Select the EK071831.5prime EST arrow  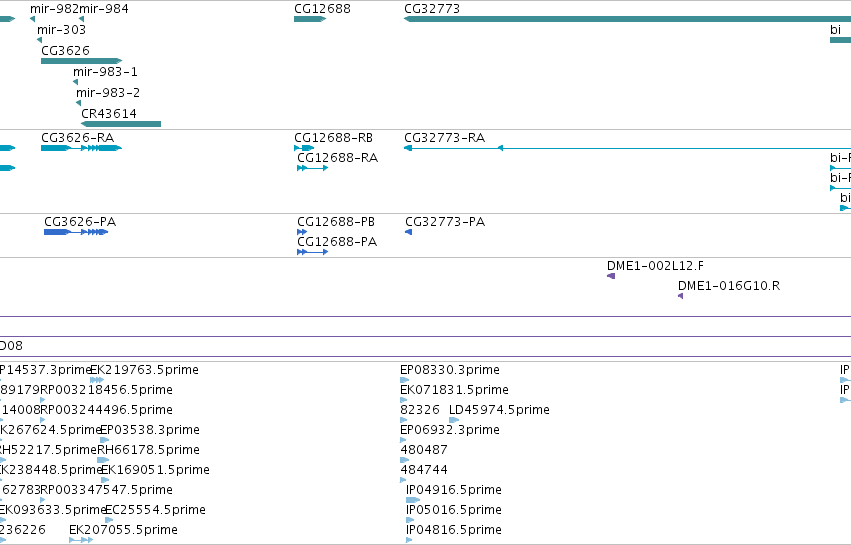[x=403, y=400]
